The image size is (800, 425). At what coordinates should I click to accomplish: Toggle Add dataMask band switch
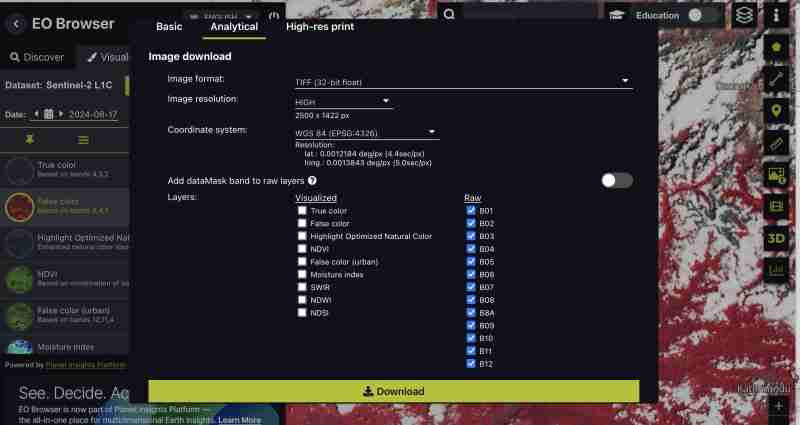click(x=617, y=180)
